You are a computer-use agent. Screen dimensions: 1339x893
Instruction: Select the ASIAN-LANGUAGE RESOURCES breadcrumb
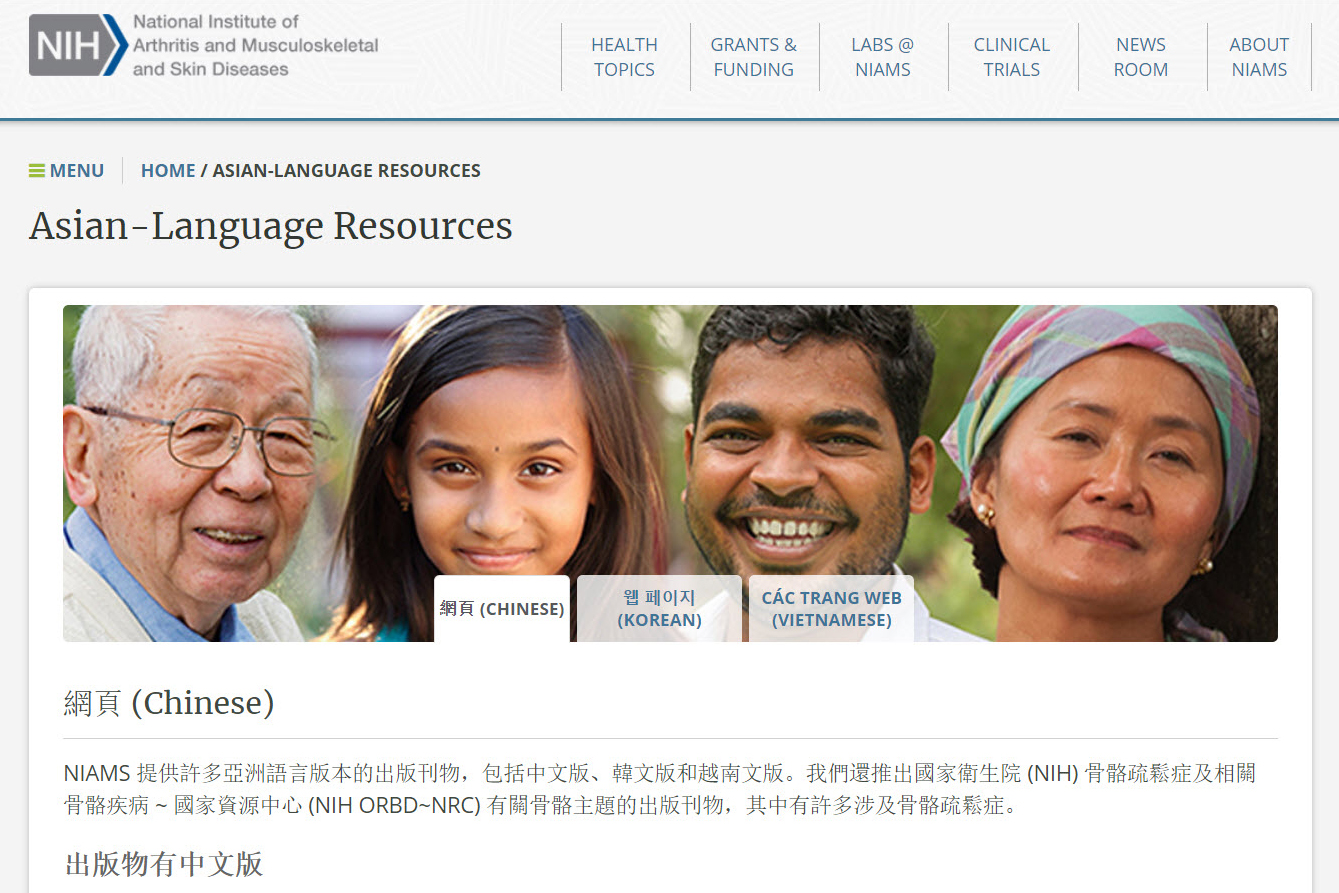coord(346,170)
